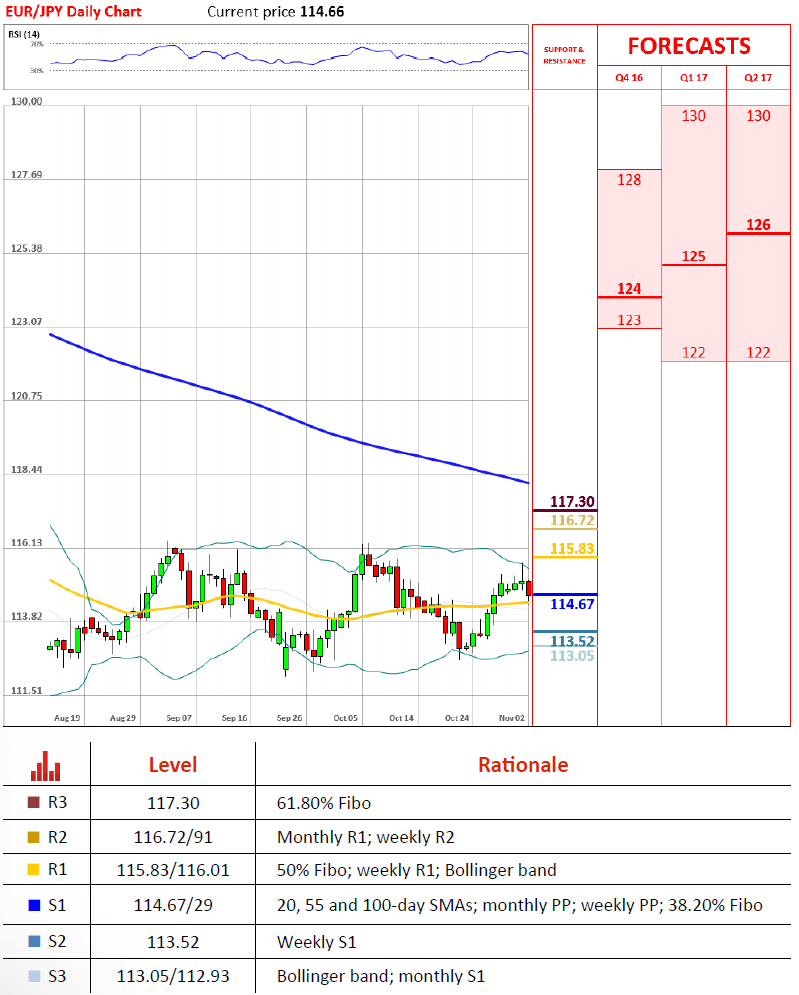
Task: Click the 113.05 support level label
Action: tap(572, 656)
